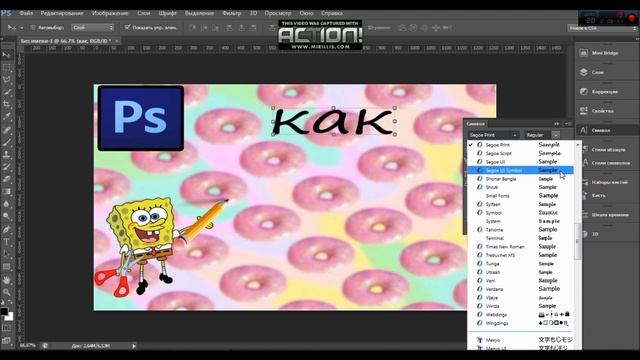This screenshot has height=360, width=640.
Task: Choose Wingdings font from list
Action: click(520, 323)
